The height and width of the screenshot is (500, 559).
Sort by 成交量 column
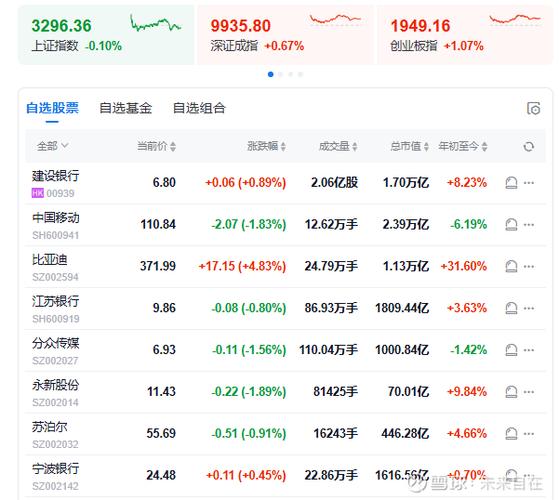pos(338,146)
